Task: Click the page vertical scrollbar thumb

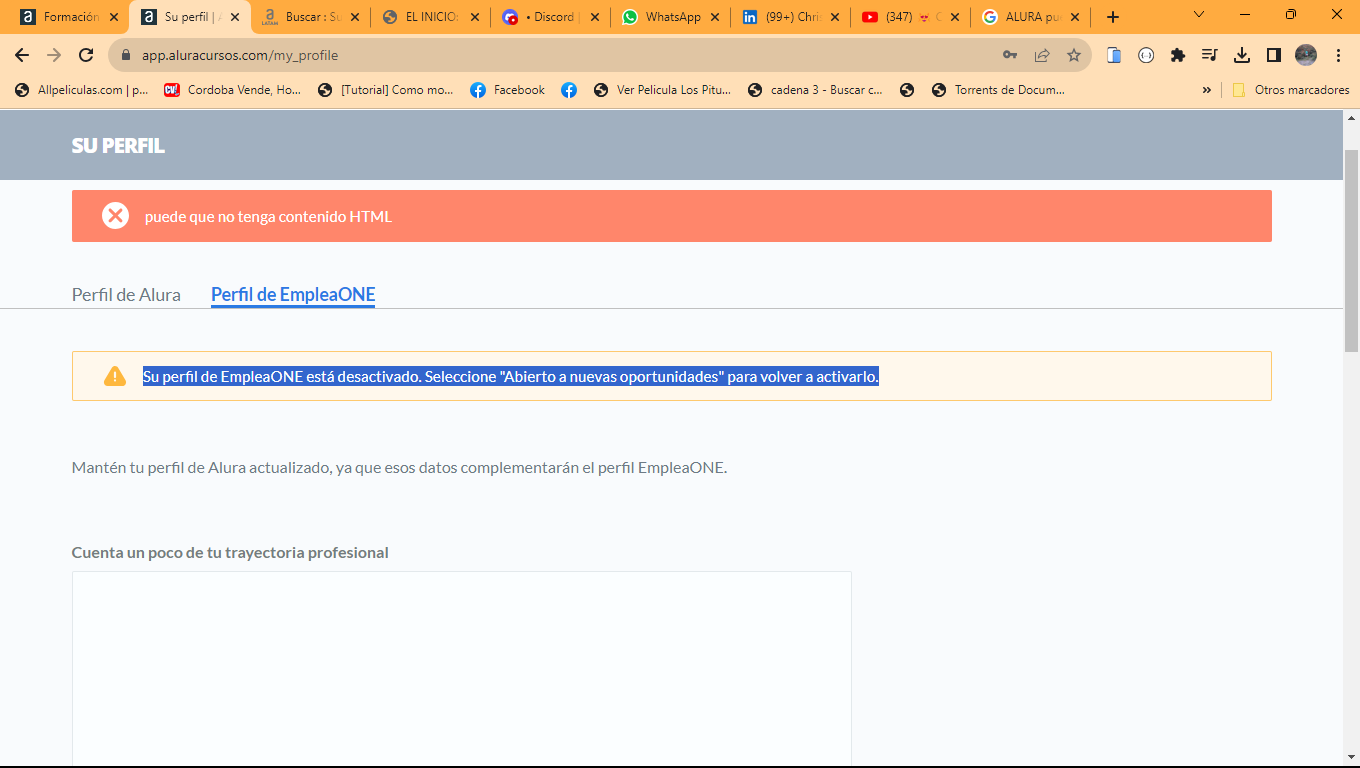Action: 1351,250
